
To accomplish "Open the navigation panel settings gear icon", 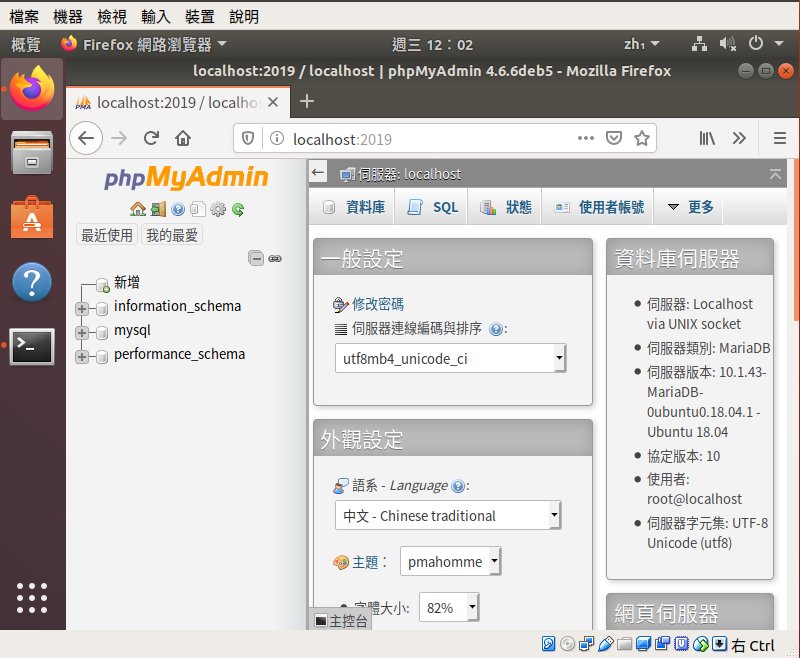I will (x=218, y=209).
